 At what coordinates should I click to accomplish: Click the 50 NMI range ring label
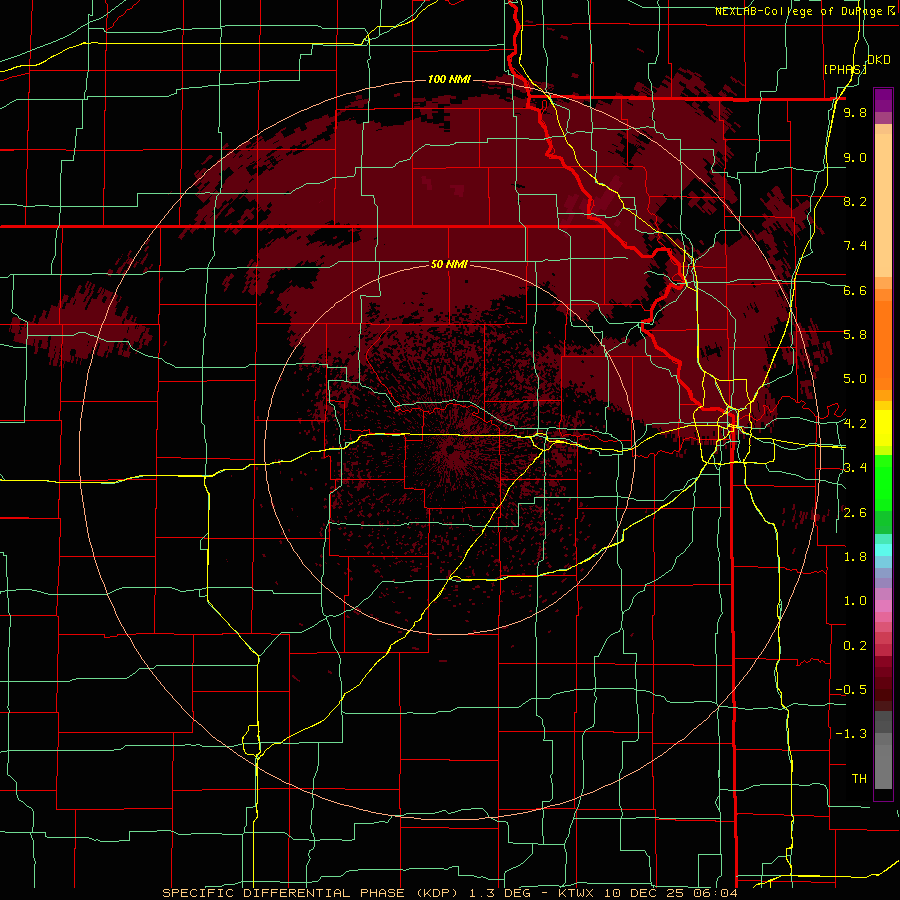pyautogui.click(x=449, y=264)
